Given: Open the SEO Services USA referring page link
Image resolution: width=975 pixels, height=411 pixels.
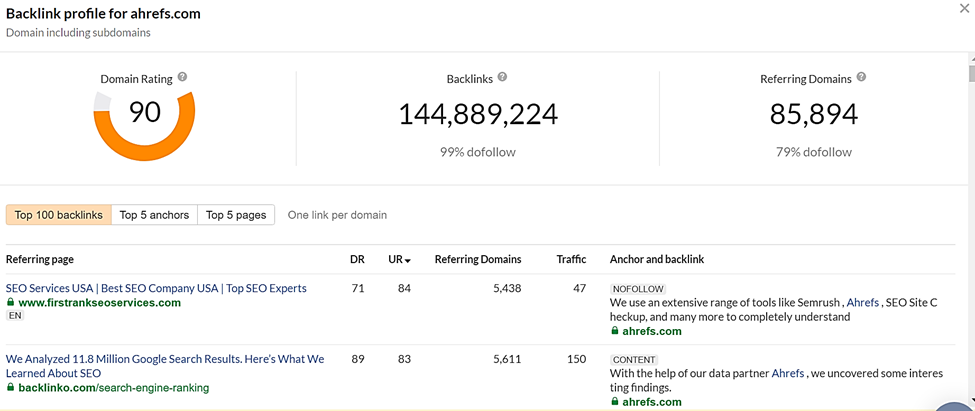Looking at the screenshot, I should (156, 289).
